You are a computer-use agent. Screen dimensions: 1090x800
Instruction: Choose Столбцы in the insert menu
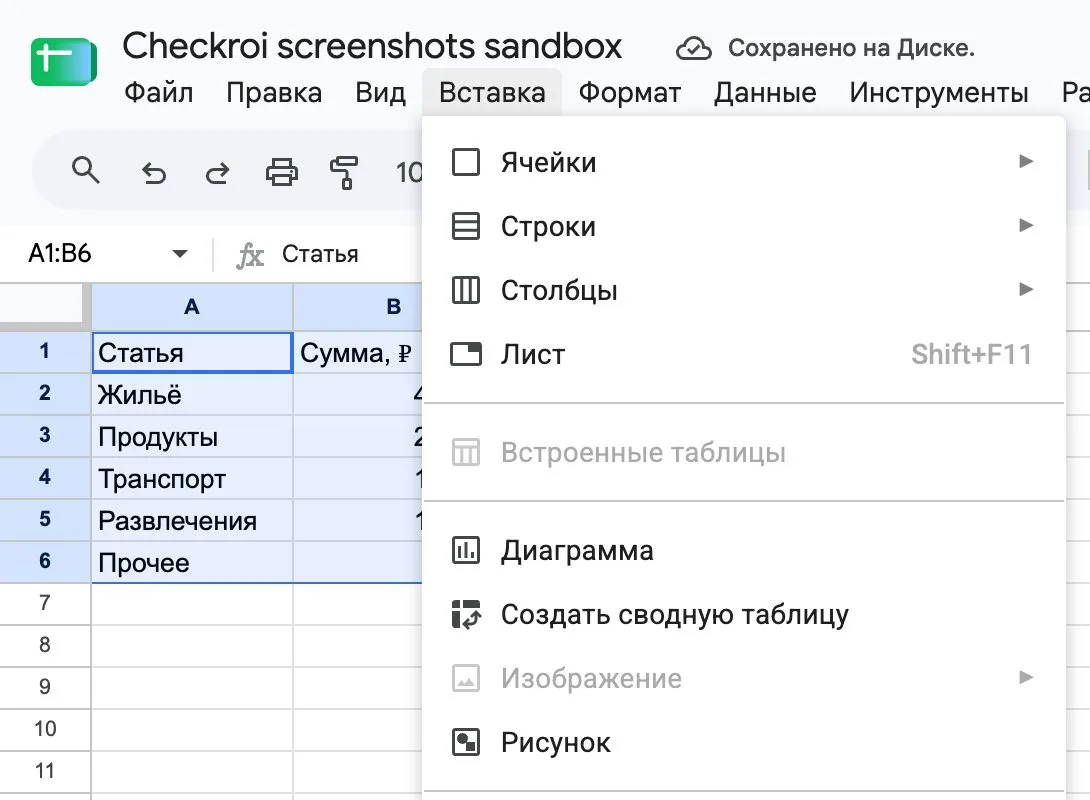click(744, 290)
